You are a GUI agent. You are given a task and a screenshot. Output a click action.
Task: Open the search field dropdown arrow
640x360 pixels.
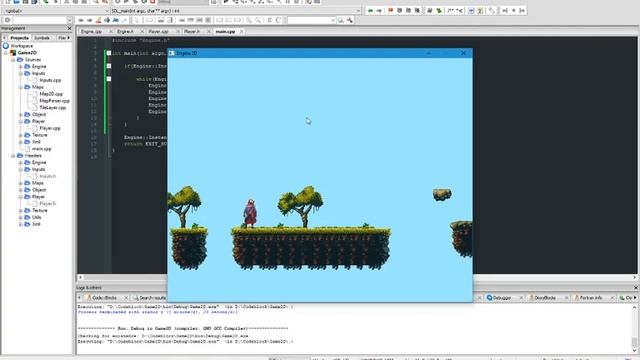pos(333,20)
